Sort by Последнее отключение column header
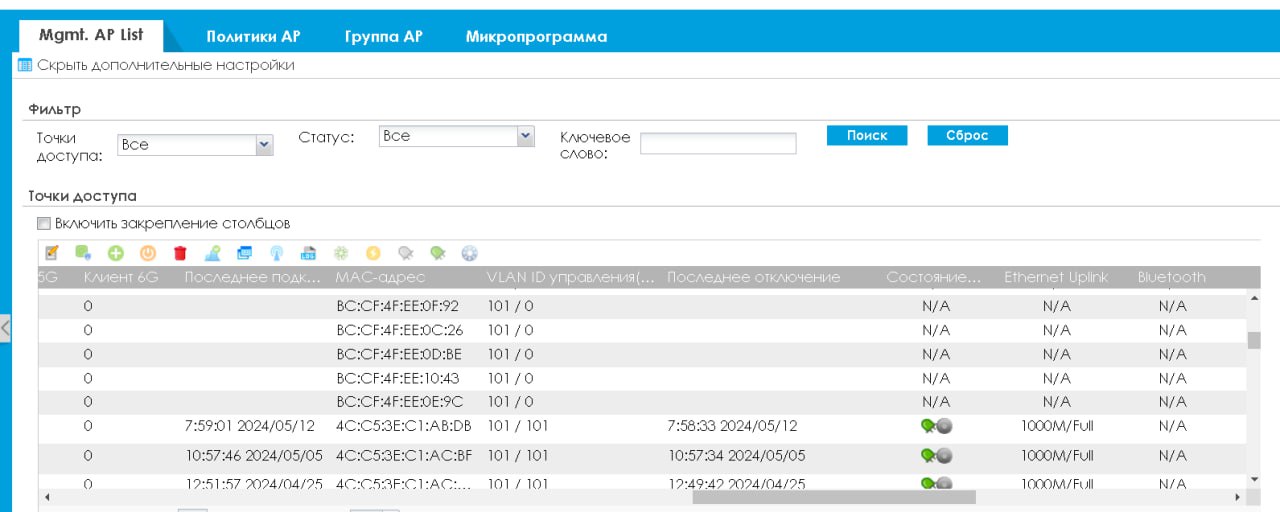Viewport: 1280px width, 512px height. pos(754,277)
